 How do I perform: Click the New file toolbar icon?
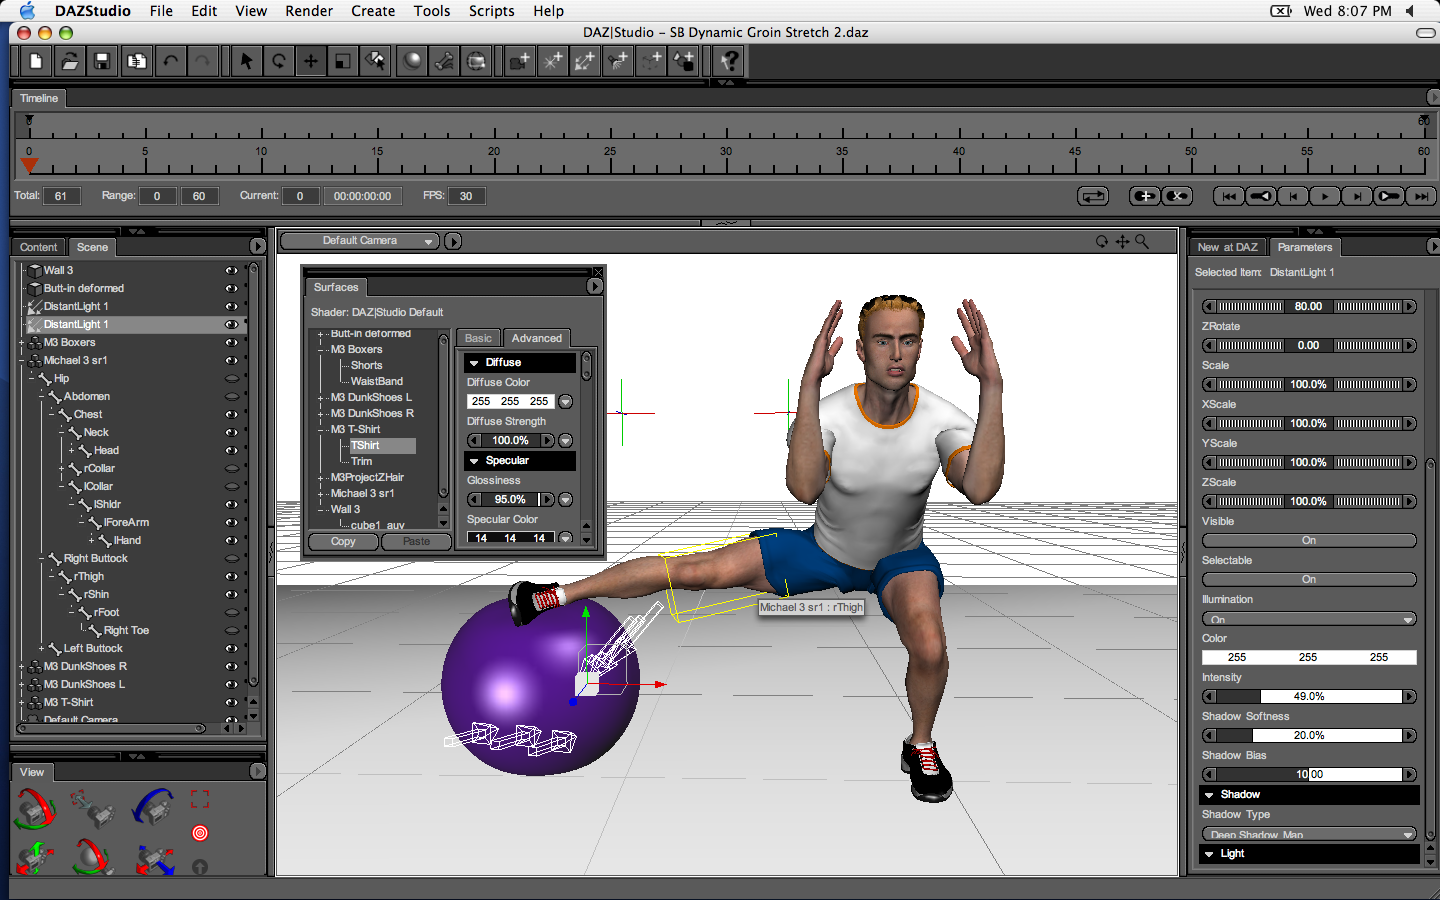(36, 62)
